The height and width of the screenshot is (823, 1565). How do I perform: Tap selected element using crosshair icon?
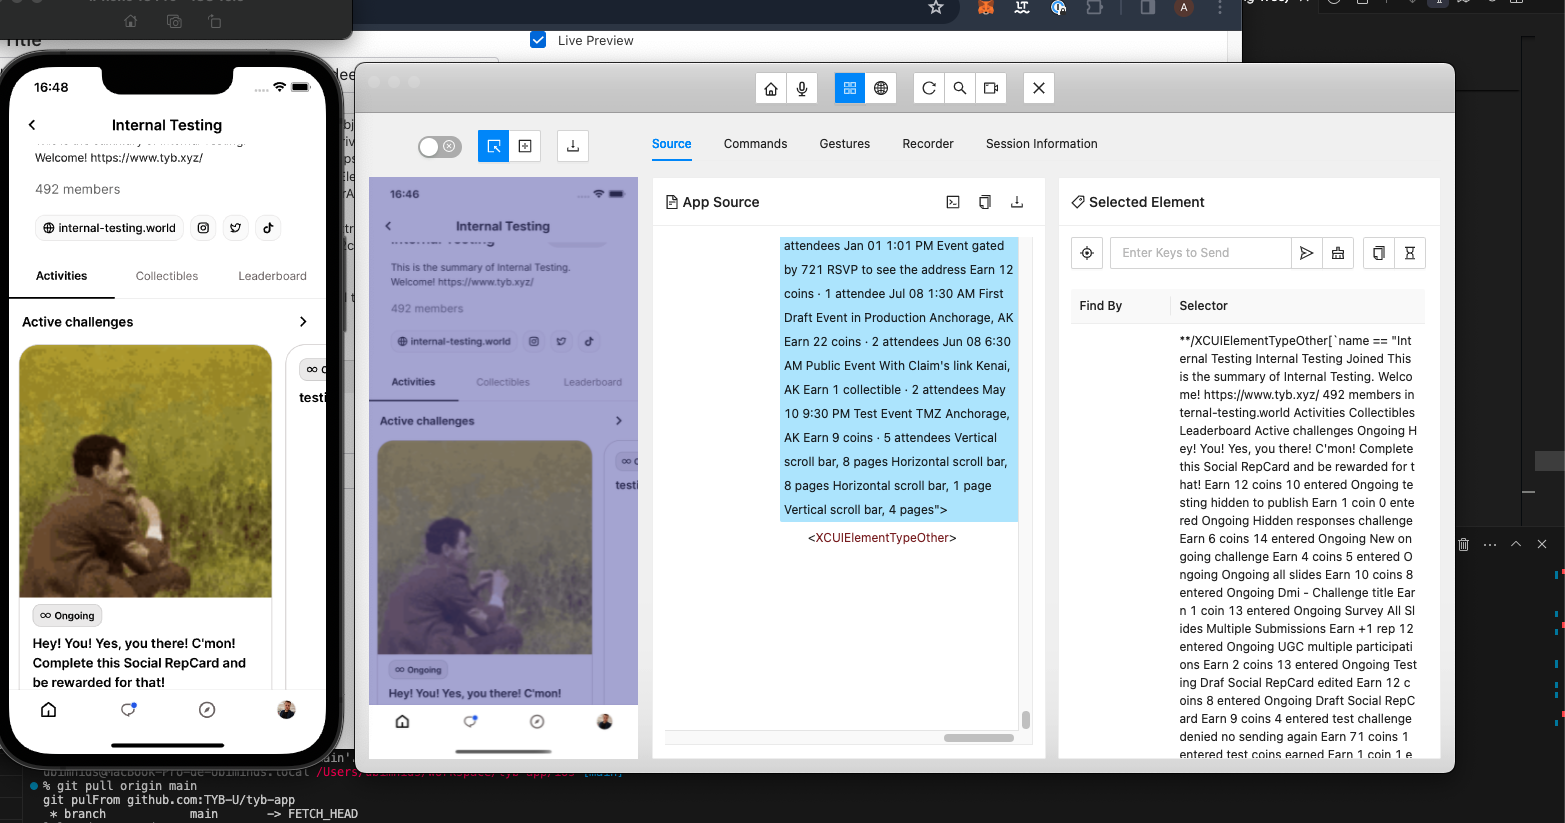(x=1087, y=253)
